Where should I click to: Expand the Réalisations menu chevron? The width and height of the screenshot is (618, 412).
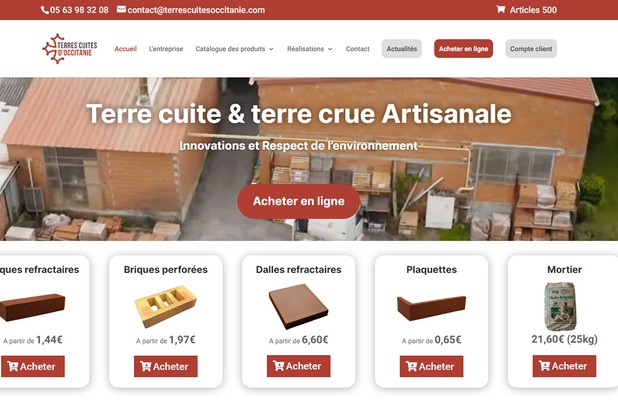[x=330, y=49]
